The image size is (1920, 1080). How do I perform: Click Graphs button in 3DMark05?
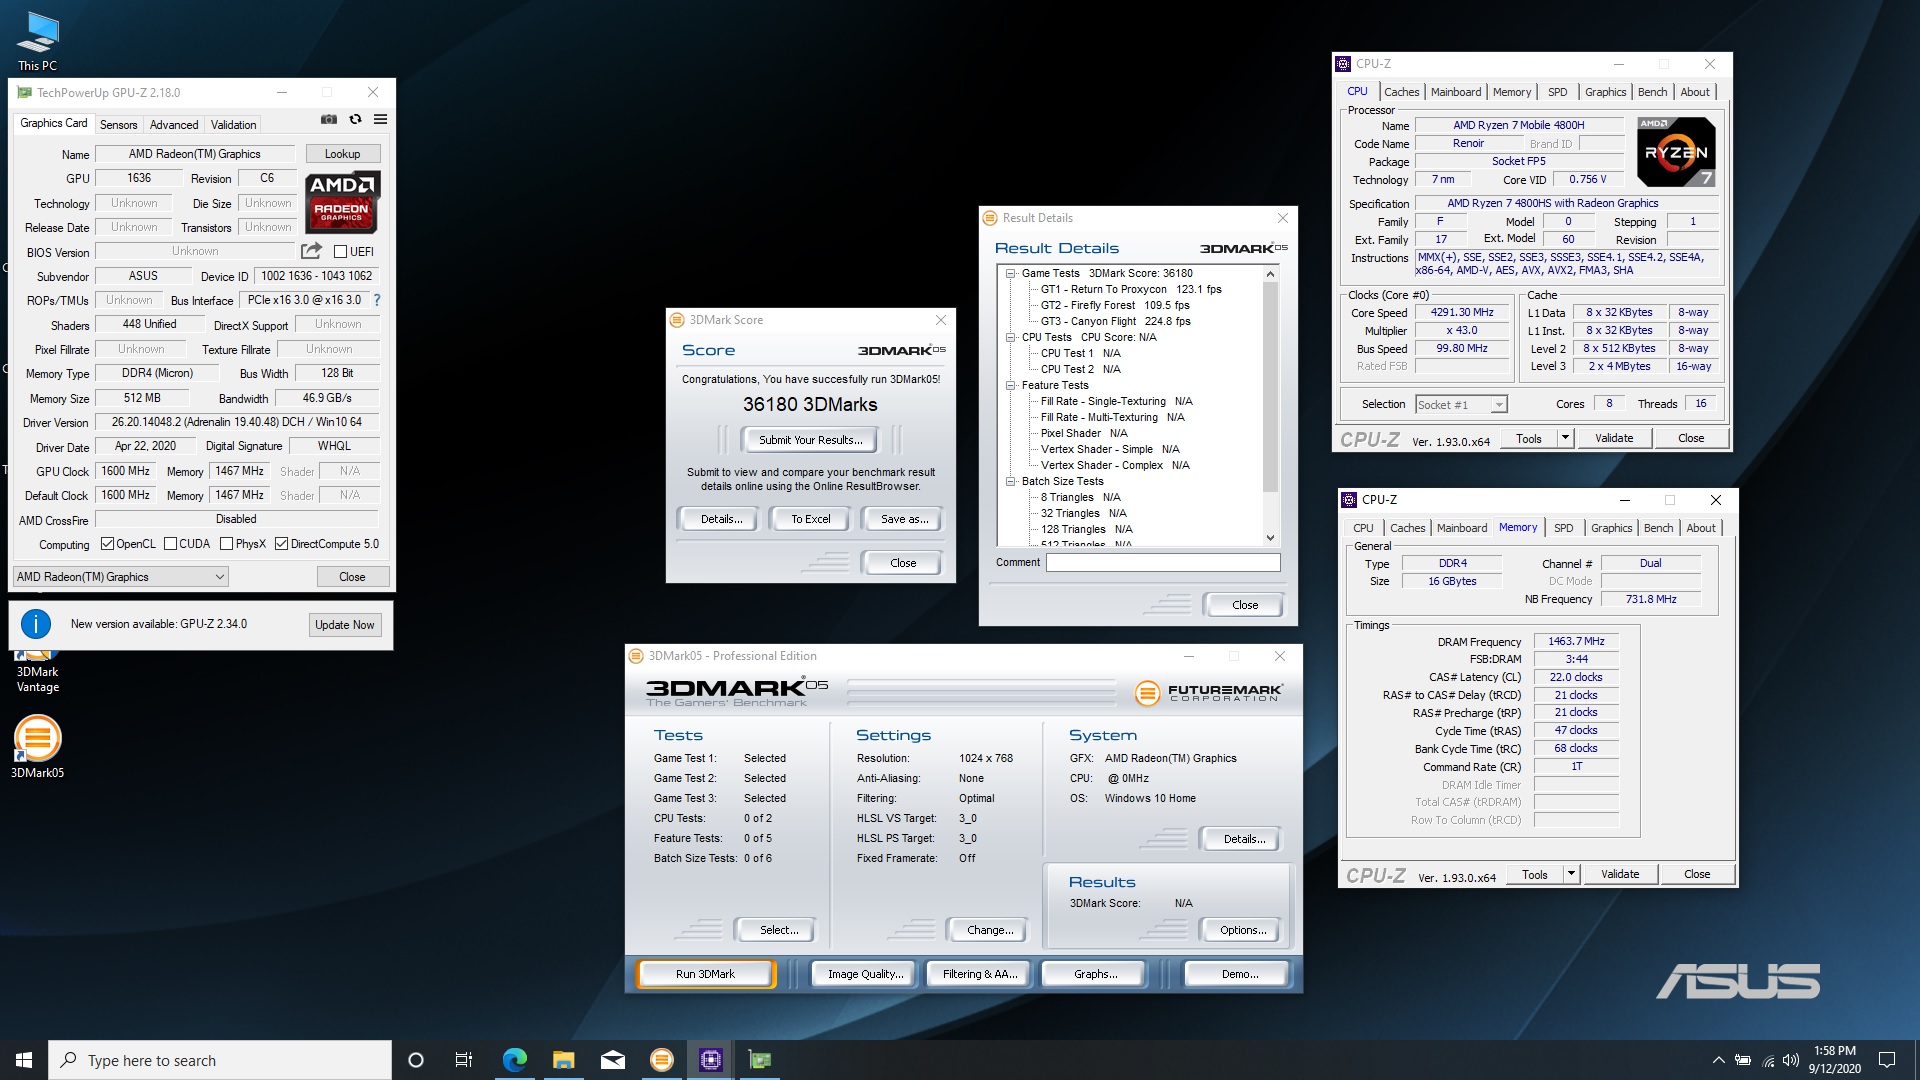(x=1095, y=974)
